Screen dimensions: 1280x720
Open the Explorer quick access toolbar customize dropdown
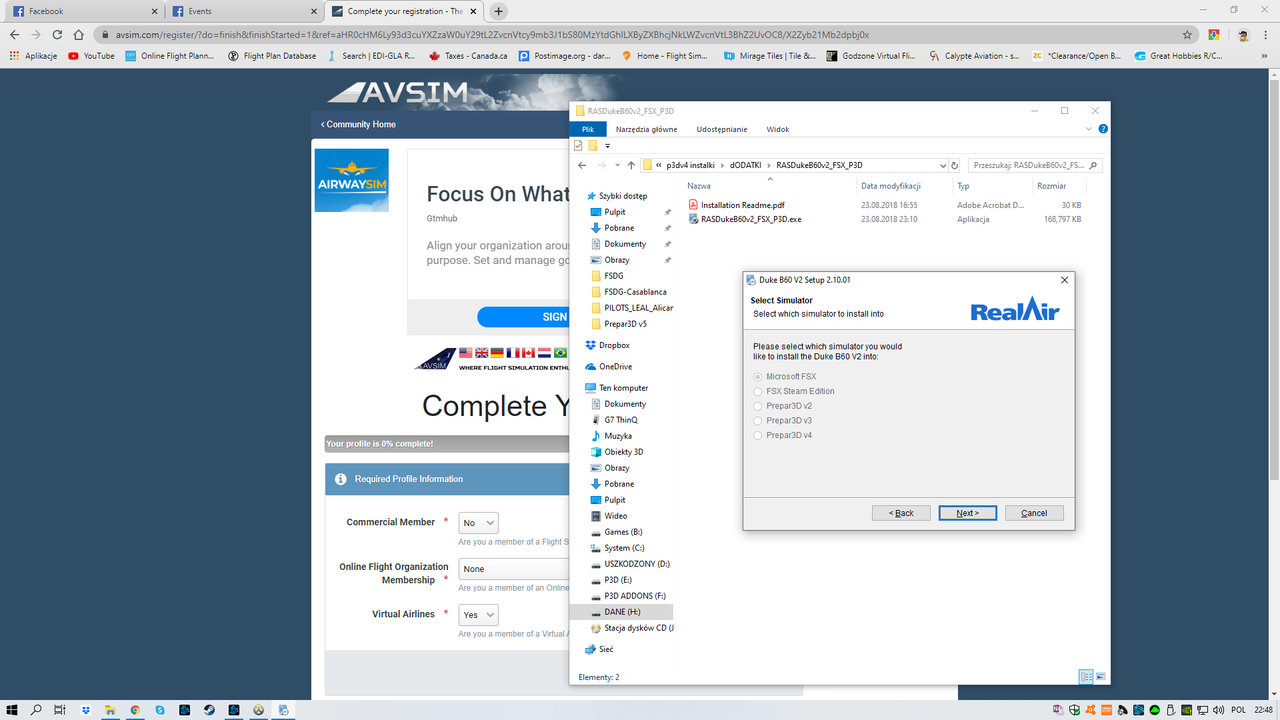(607, 146)
